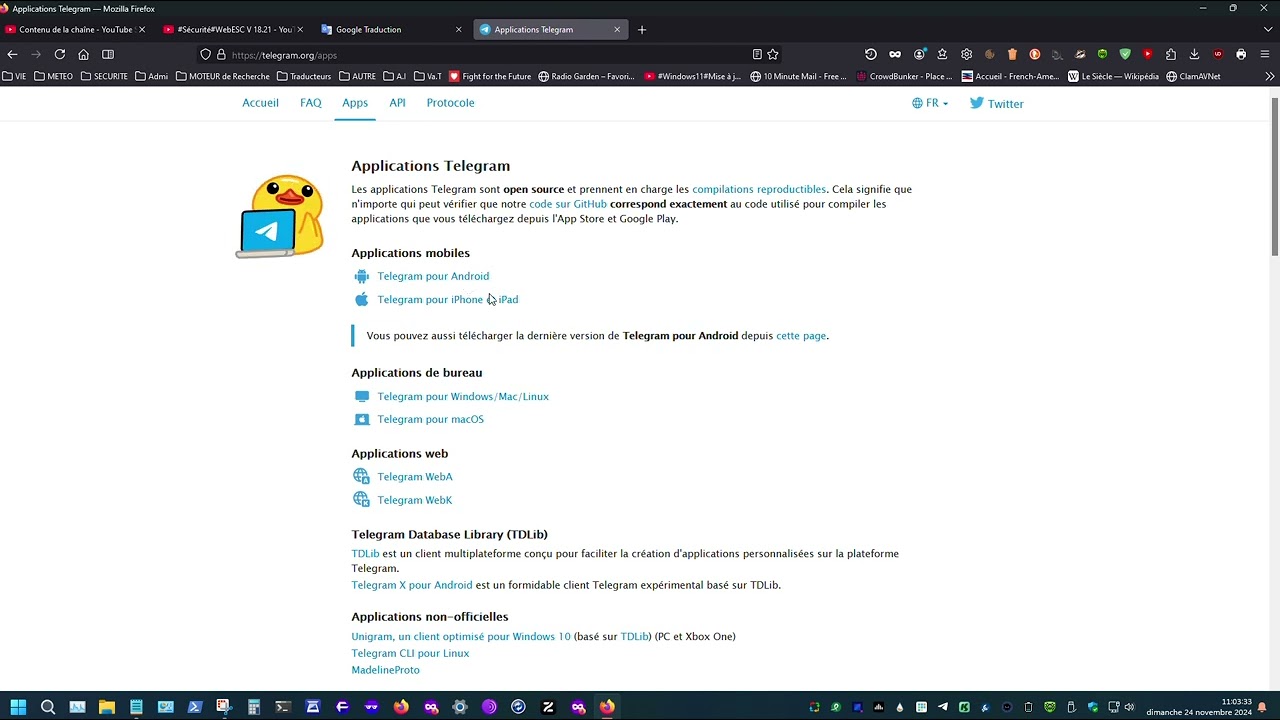Open the Extensions puzzle piece icon
Screen dimensions: 1280x720
1171,54
